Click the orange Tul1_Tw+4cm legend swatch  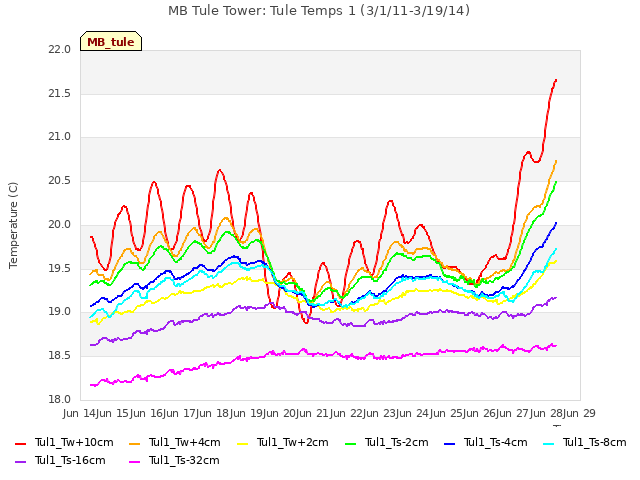point(134,443)
